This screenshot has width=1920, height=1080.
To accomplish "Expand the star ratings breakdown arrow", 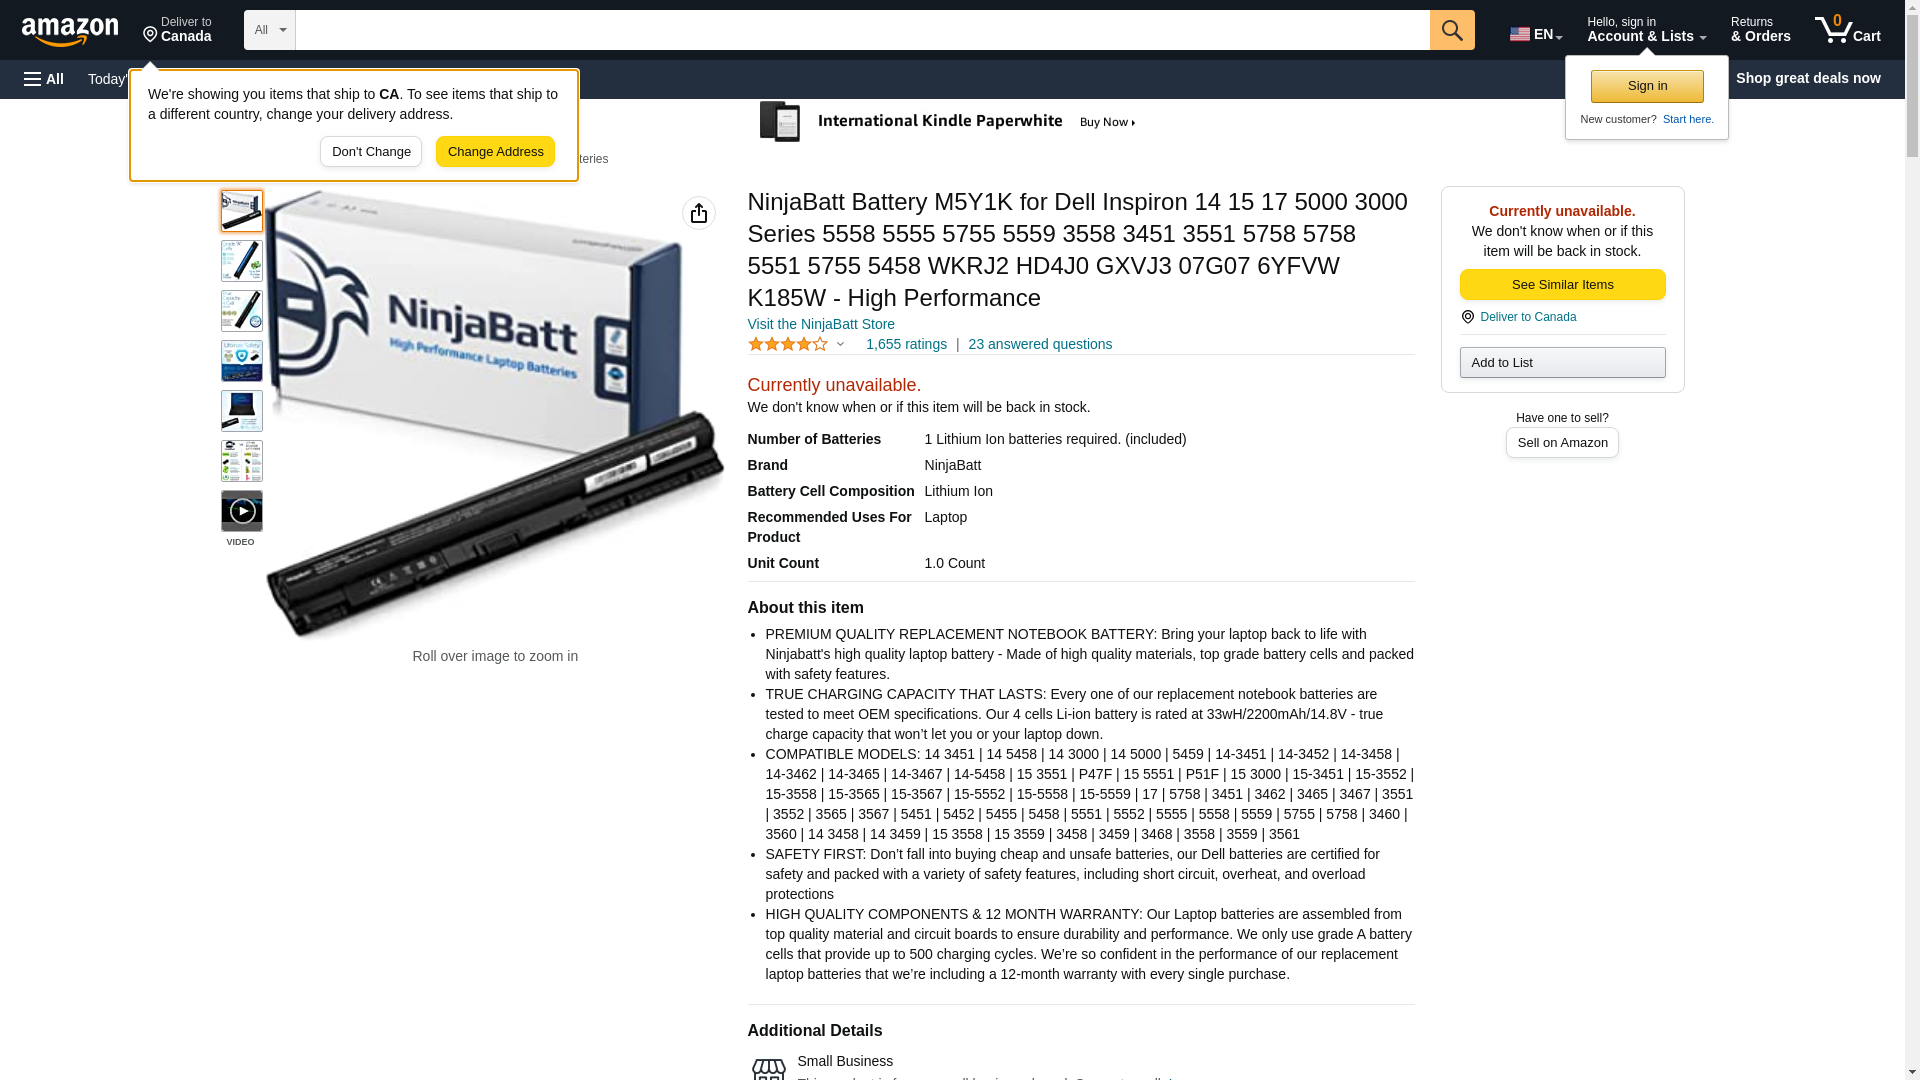I will click(840, 344).
